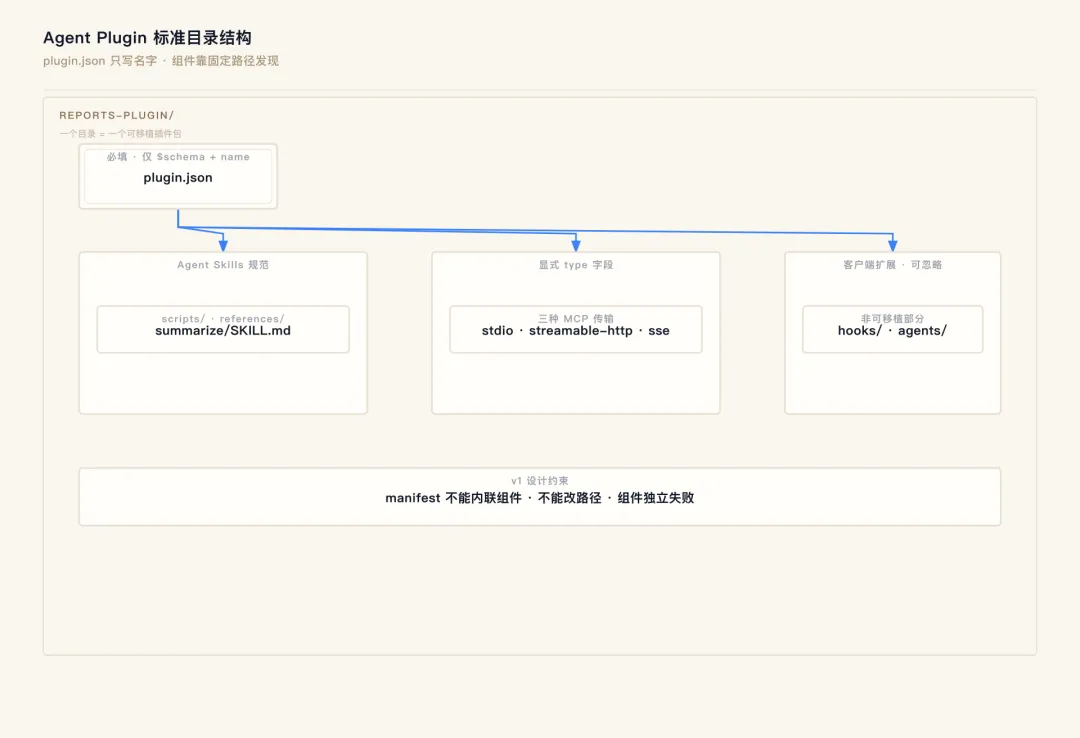Select the 'hooks/ · agents/' box
The width and height of the screenshot is (1080, 738).
[x=893, y=329]
